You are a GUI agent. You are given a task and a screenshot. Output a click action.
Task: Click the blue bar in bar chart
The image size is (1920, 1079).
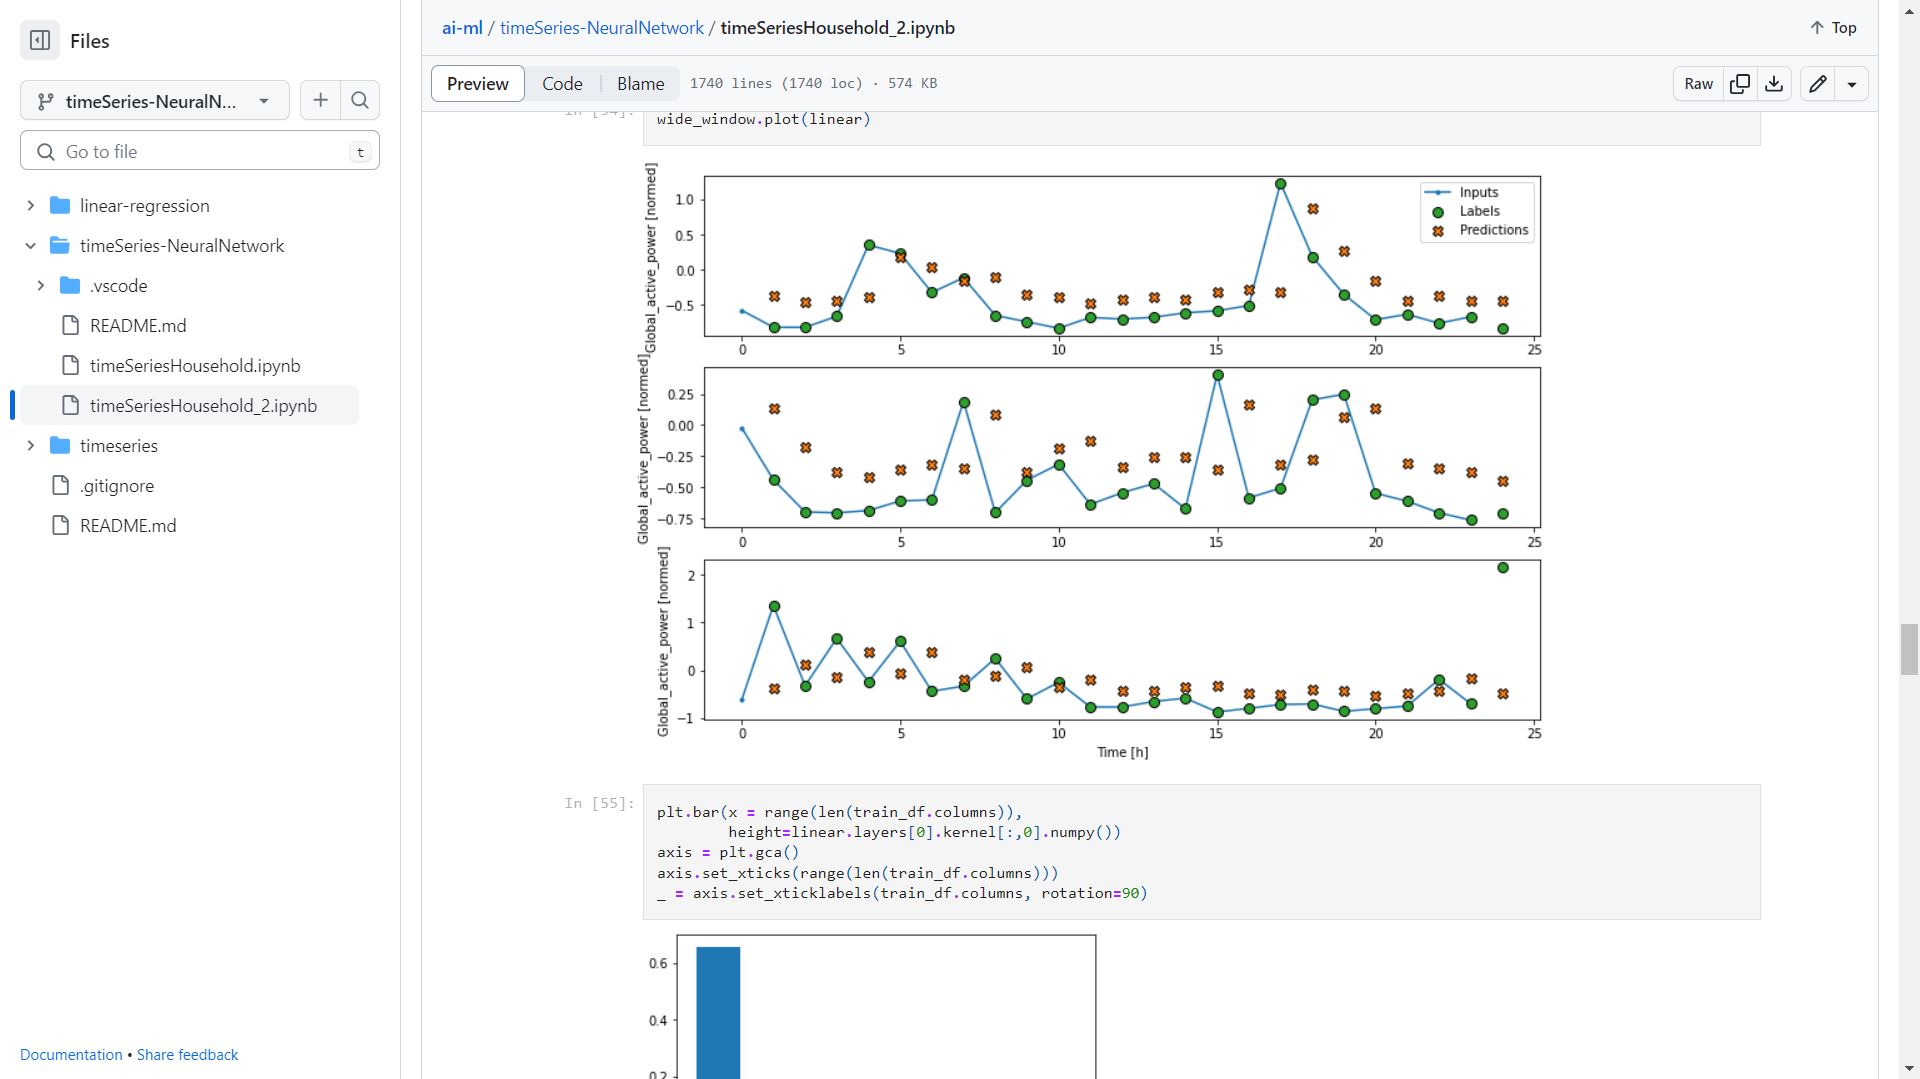pos(718,1012)
